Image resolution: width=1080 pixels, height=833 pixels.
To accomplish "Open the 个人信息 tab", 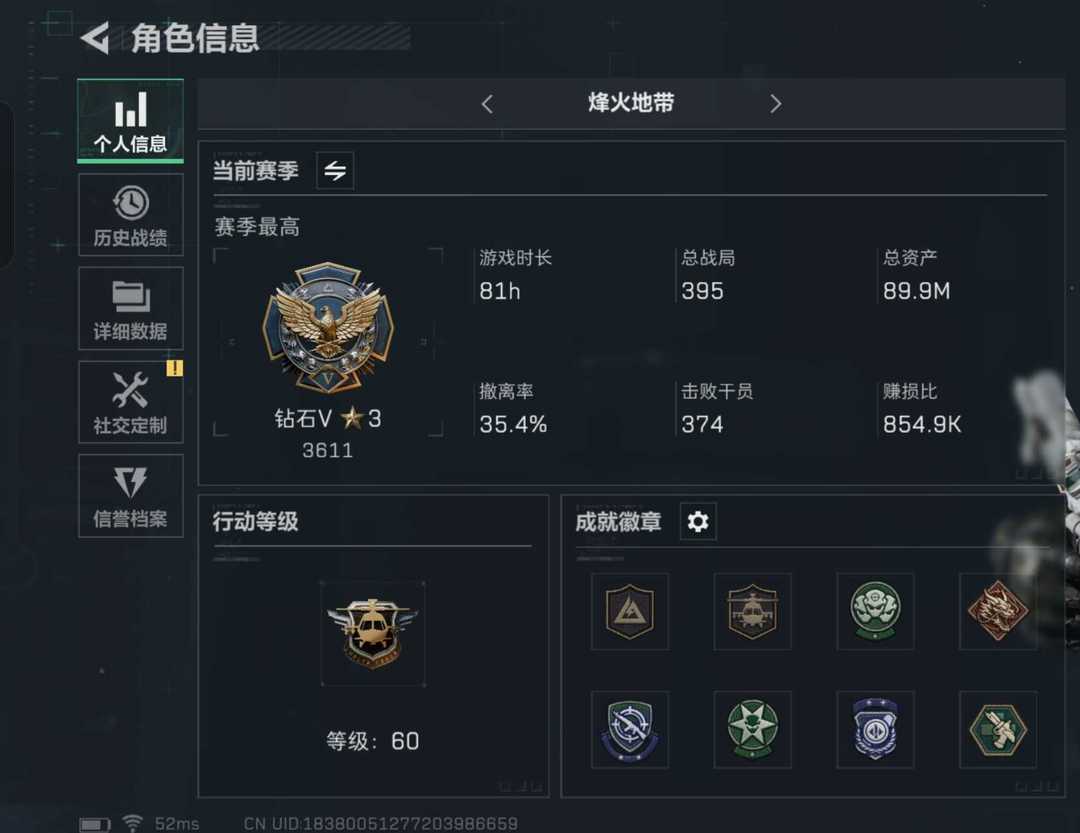I will point(130,121).
